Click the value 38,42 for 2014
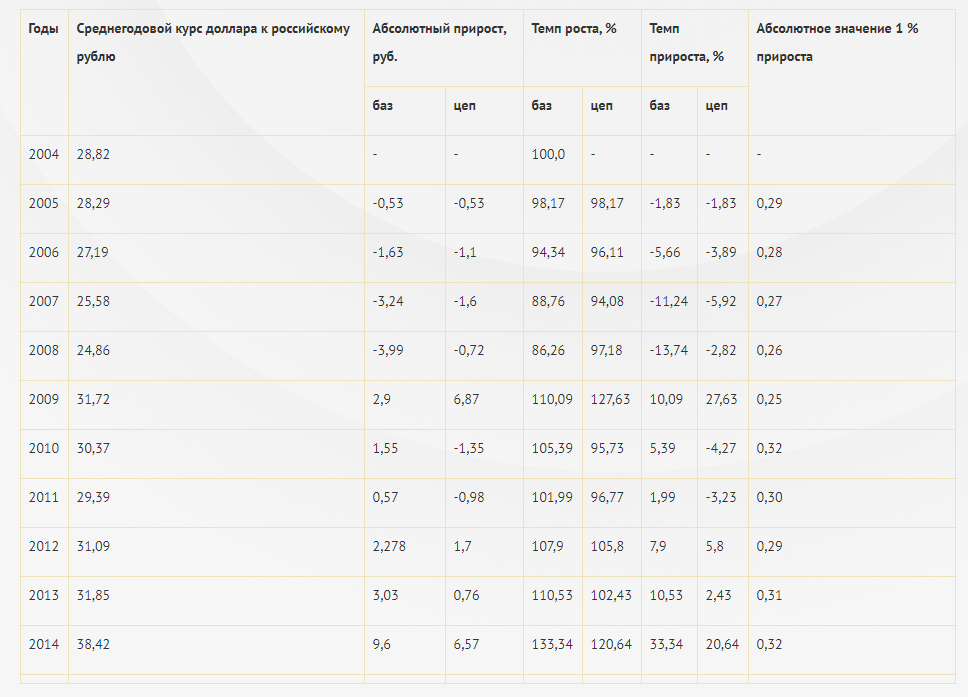Image resolution: width=968 pixels, height=697 pixels. (93, 645)
